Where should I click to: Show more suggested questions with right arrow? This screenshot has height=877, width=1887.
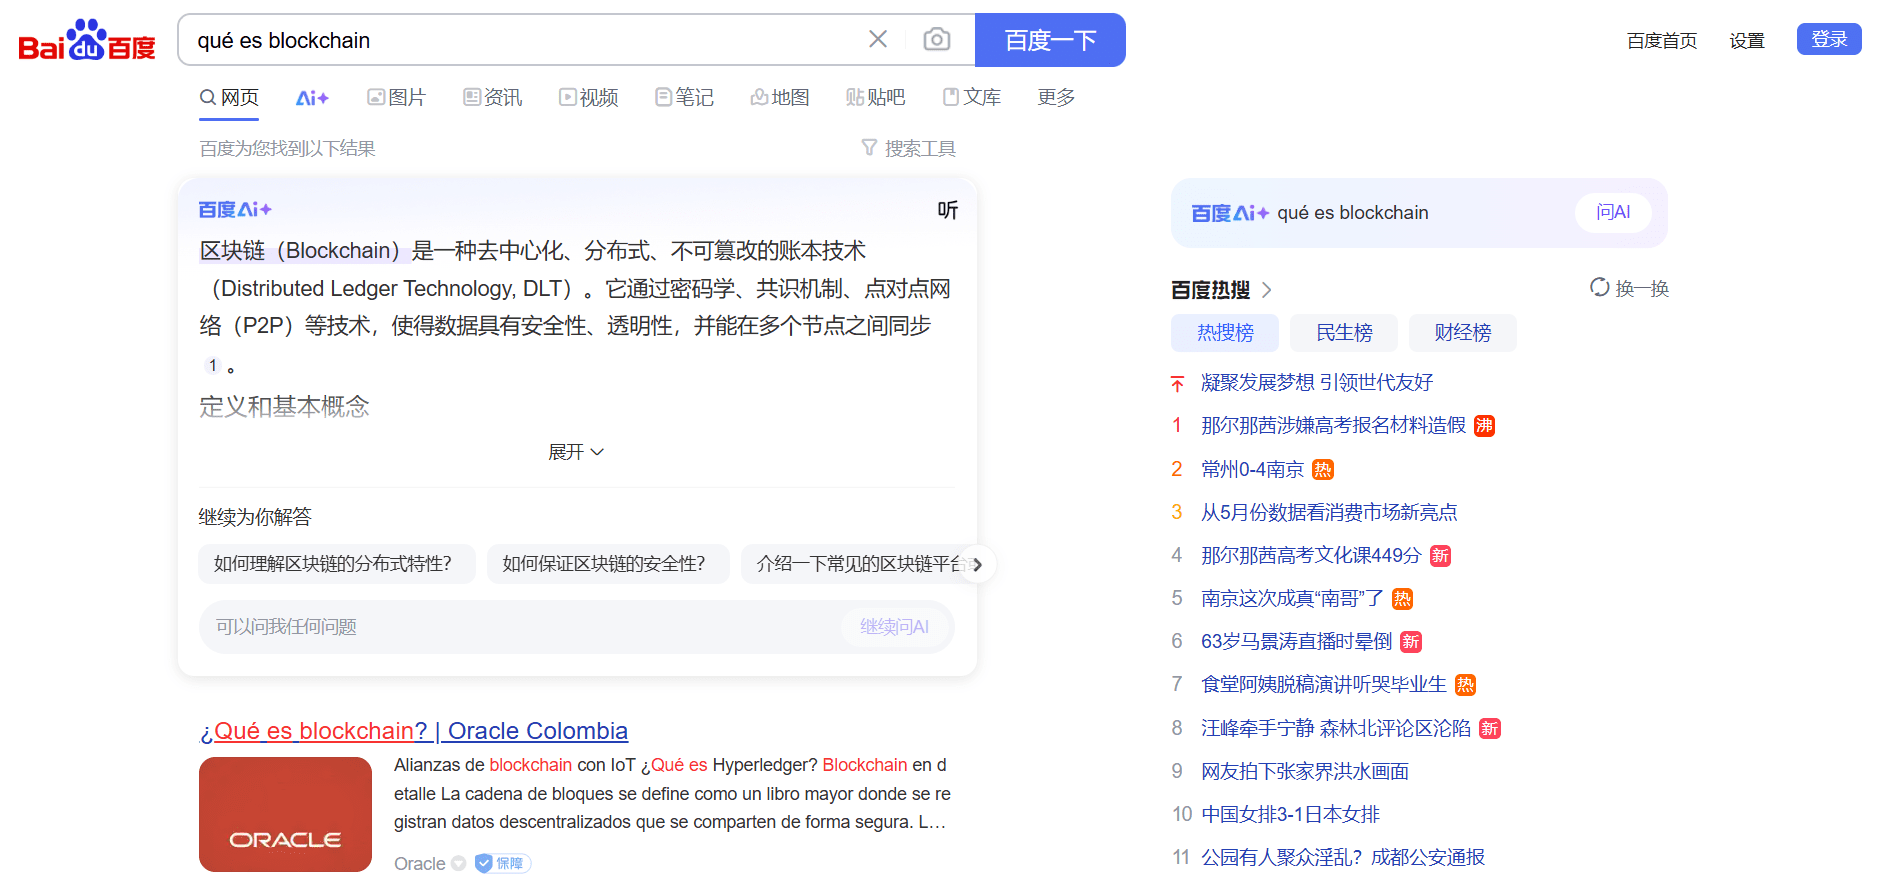click(x=978, y=565)
